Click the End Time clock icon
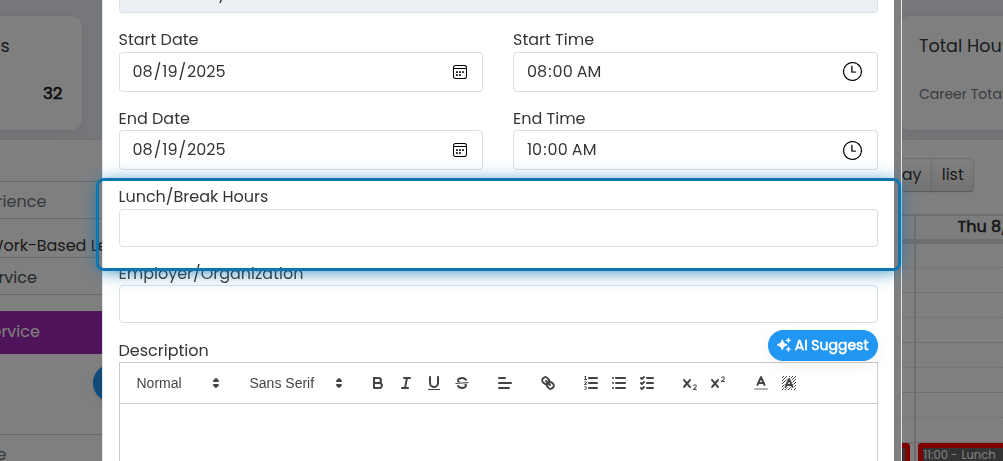 (x=852, y=150)
